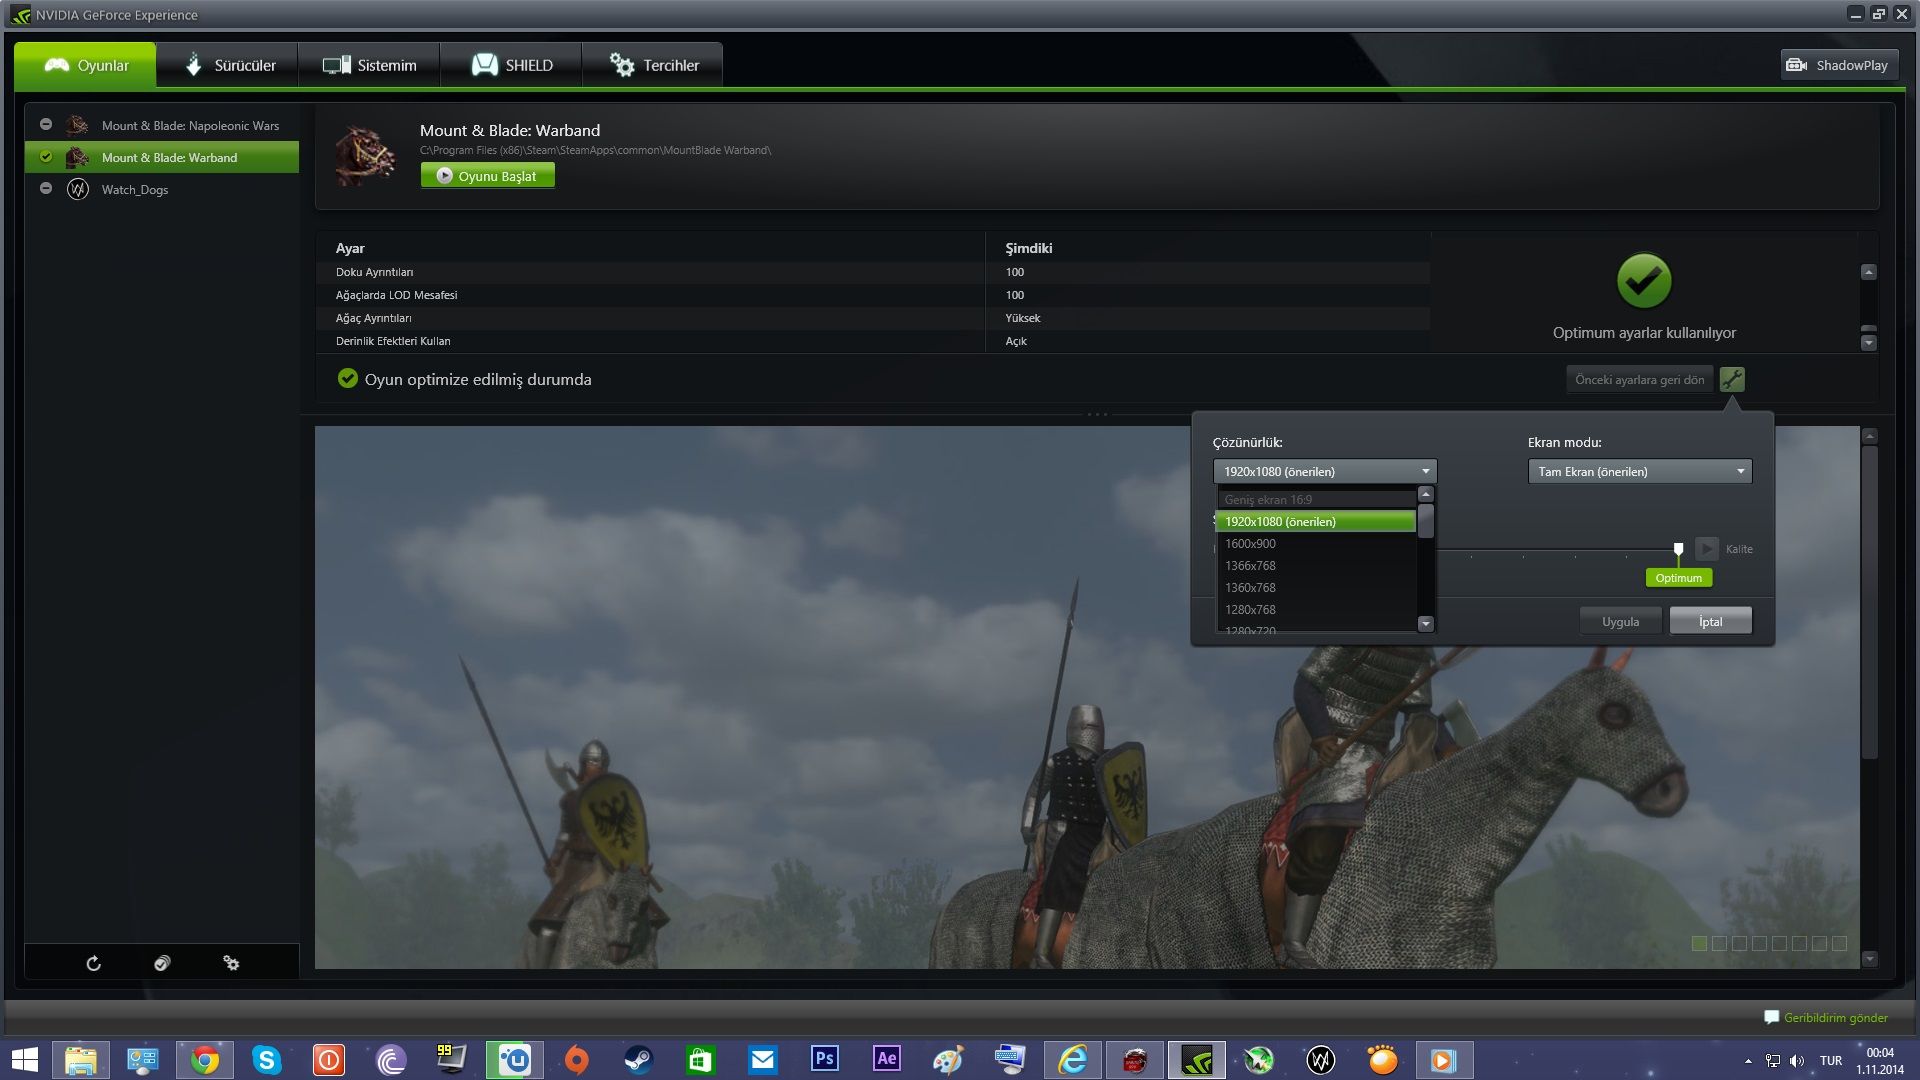Open Steam from the Windows taskbar
The width and height of the screenshot is (1920, 1080).
[x=638, y=1059]
